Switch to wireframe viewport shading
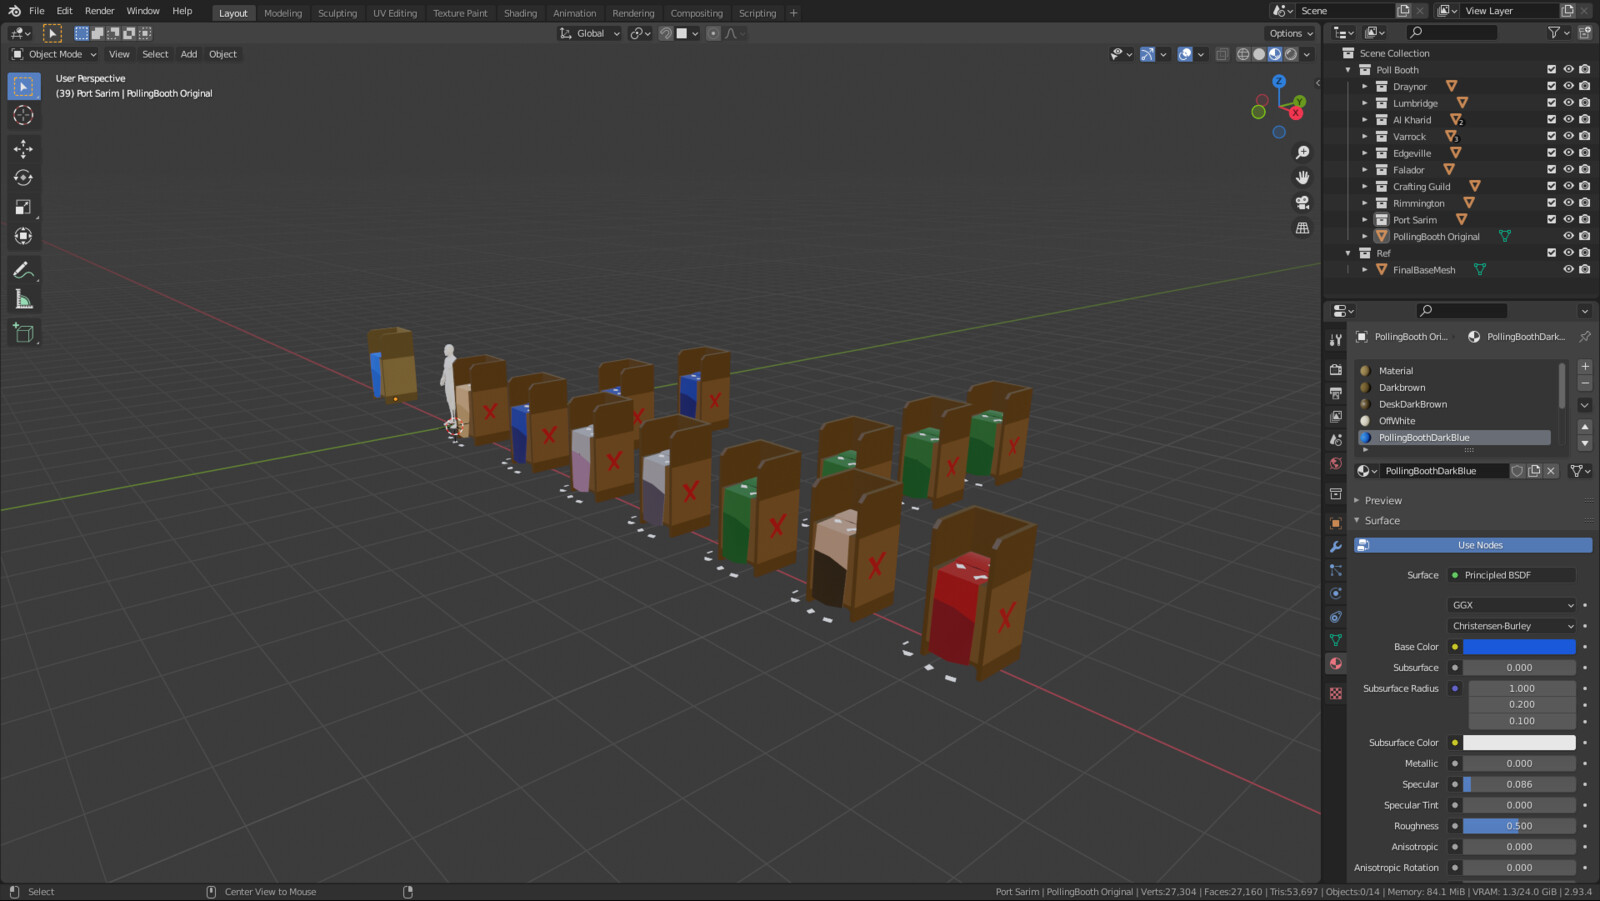 [x=1243, y=54]
